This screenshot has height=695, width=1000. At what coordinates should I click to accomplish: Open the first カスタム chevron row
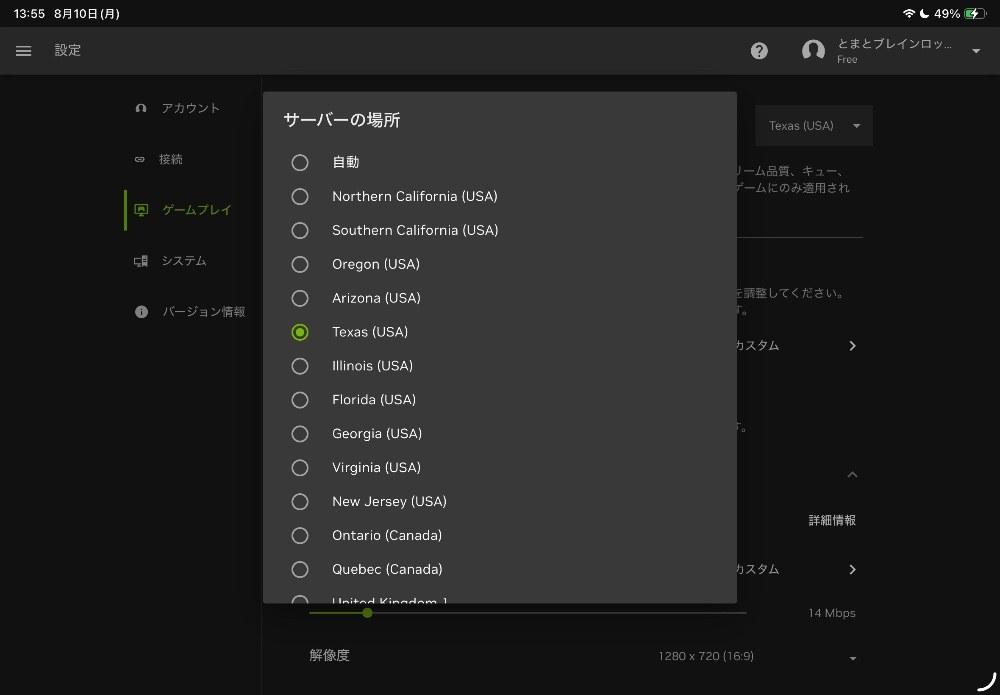[853, 346]
